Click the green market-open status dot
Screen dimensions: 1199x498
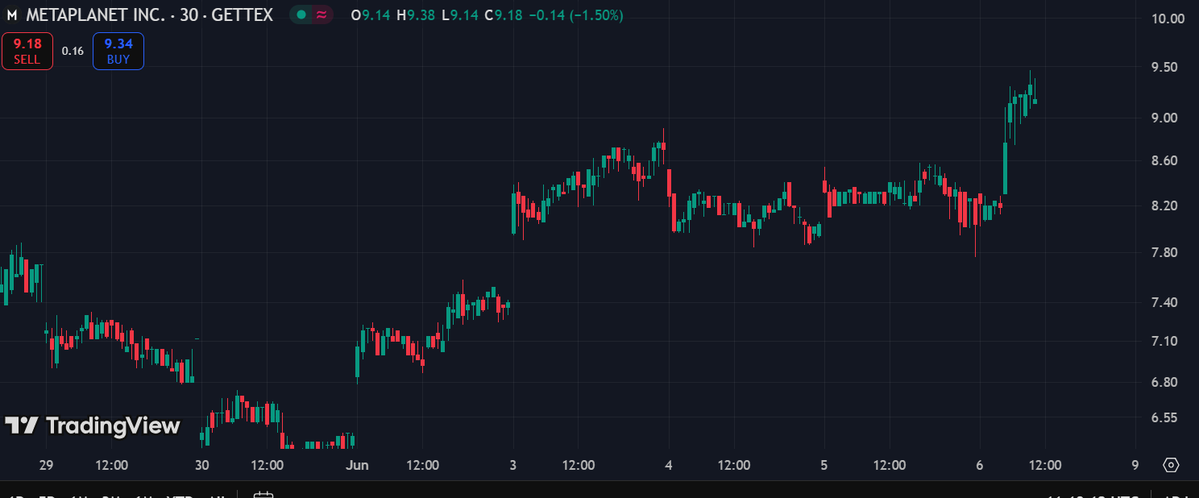pyautogui.click(x=301, y=15)
